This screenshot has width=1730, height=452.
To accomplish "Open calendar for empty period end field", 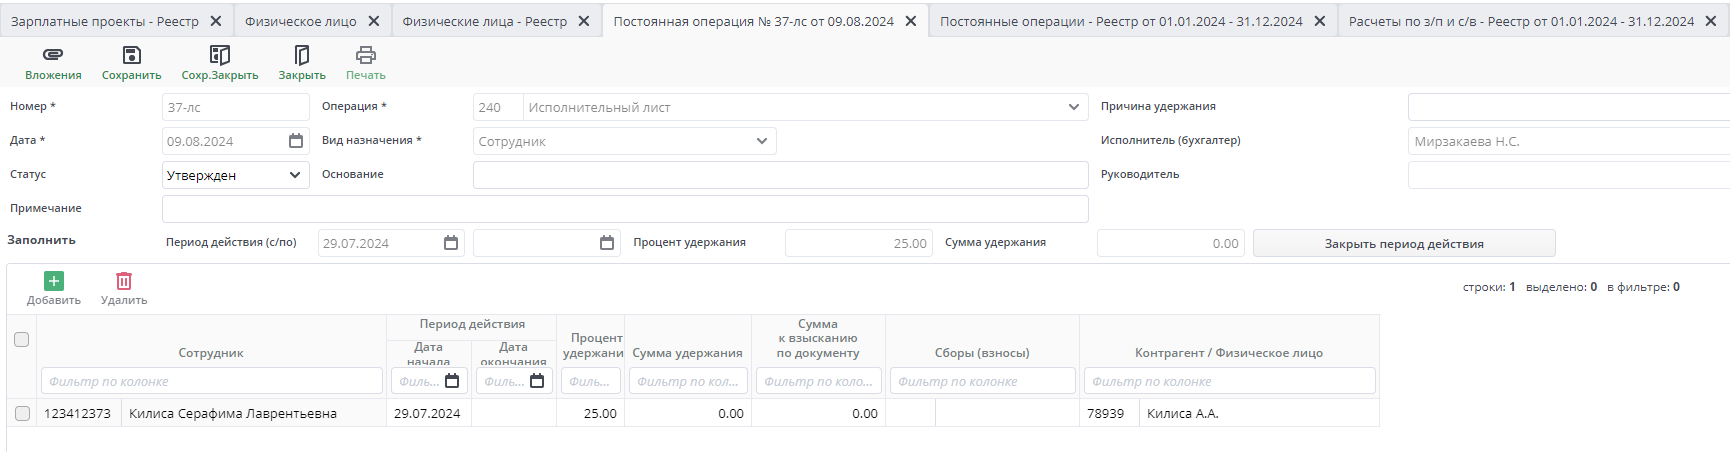I will [x=607, y=243].
